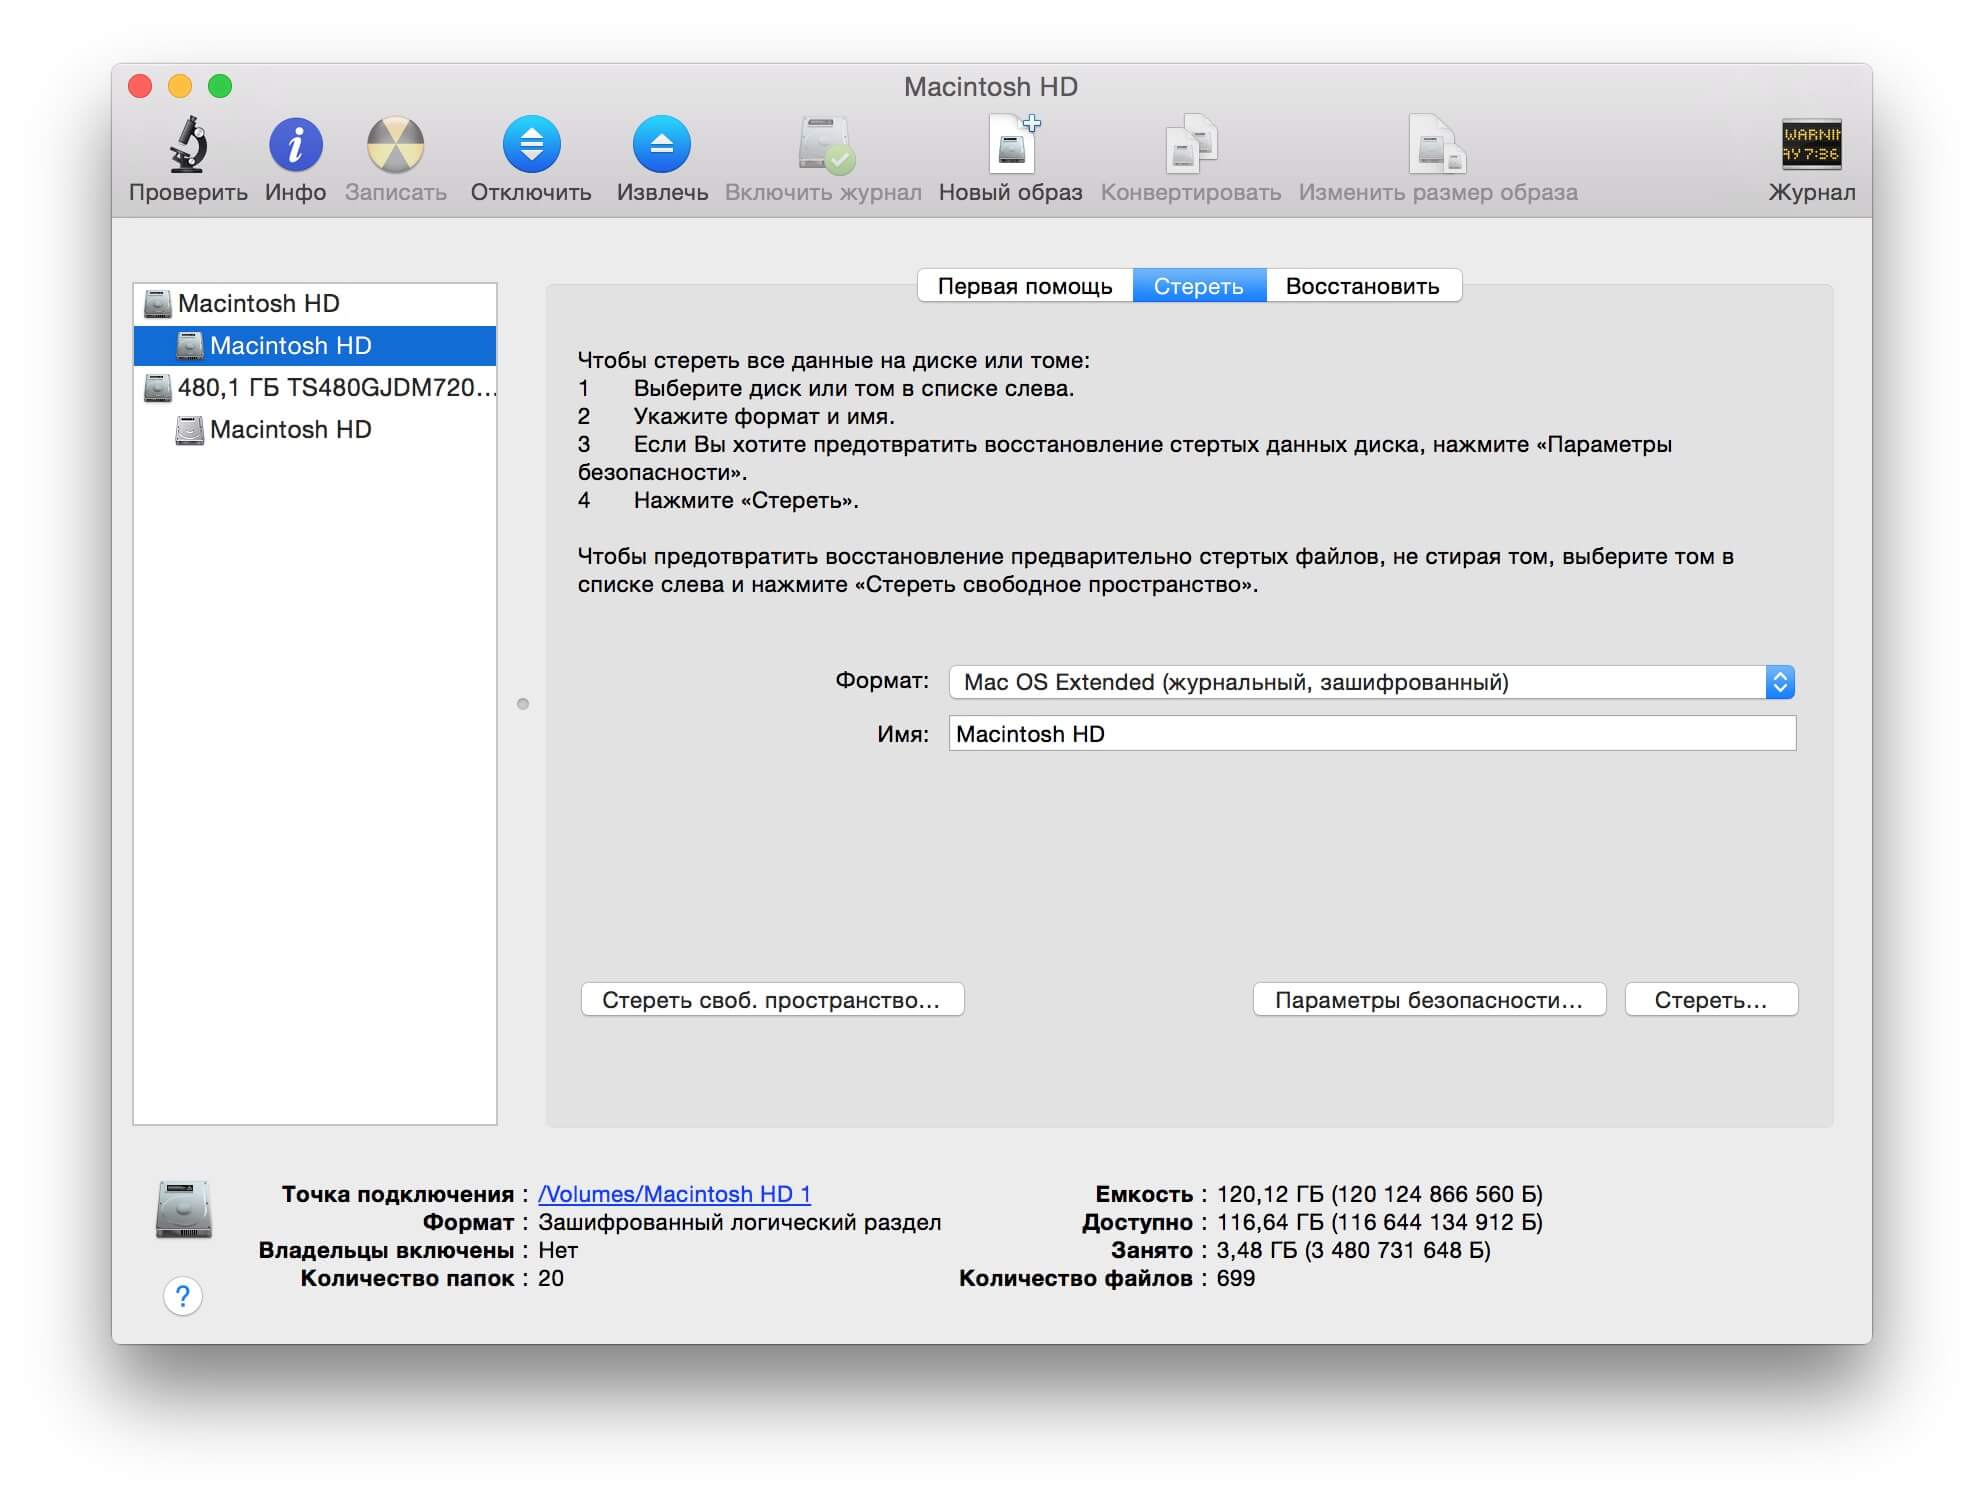Image resolution: width=1984 pixels, height=1504 pixels.
Task: Click the Извлечь eject icon
Action: [x=662, y=145]
